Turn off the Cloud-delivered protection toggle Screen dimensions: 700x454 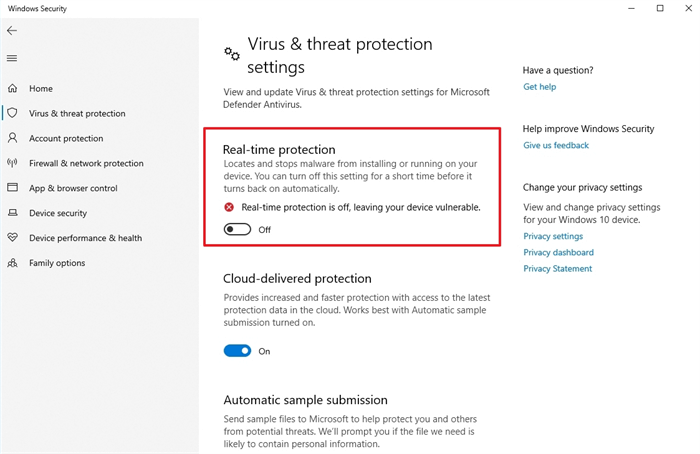coord(237,351)
